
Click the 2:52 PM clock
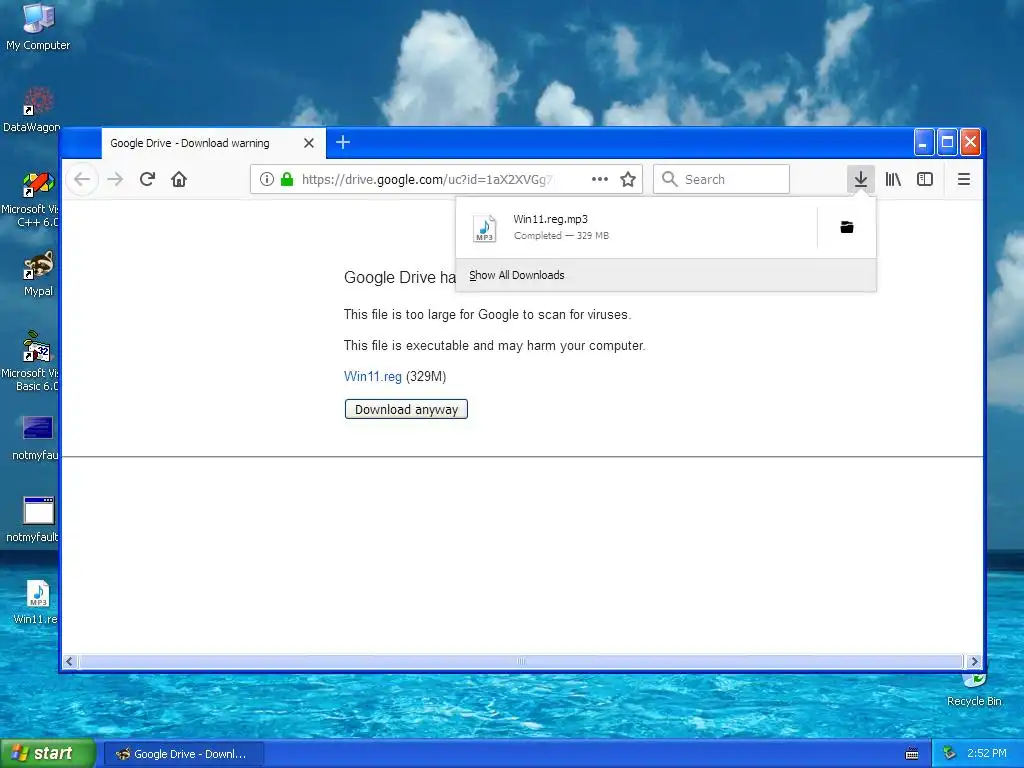click(x=986, y=754)
